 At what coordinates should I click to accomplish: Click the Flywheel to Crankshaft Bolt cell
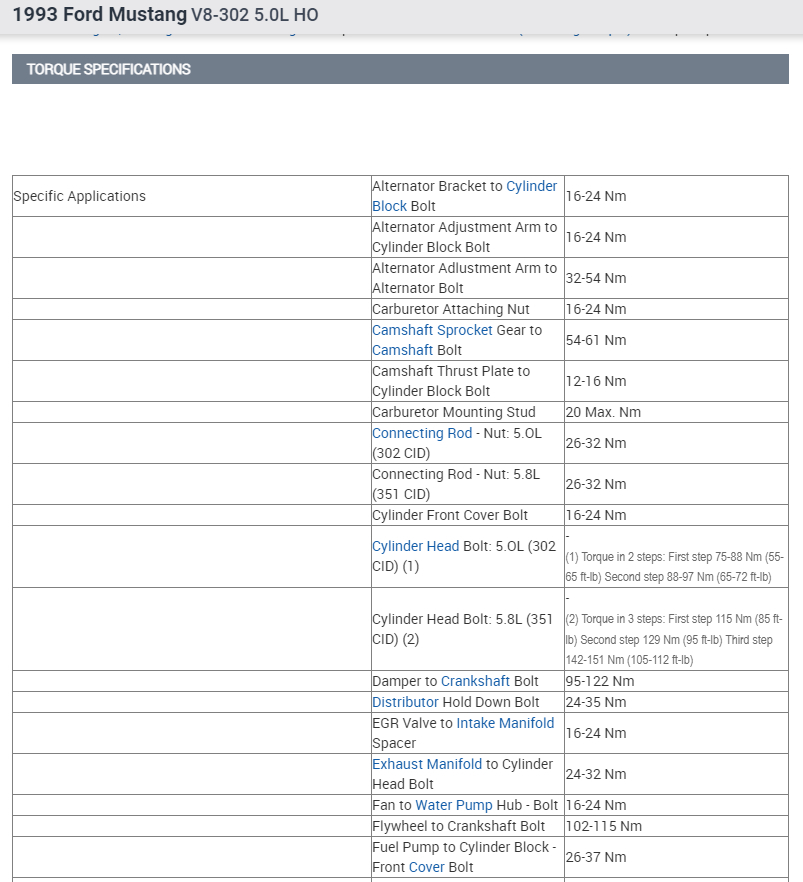459,826
